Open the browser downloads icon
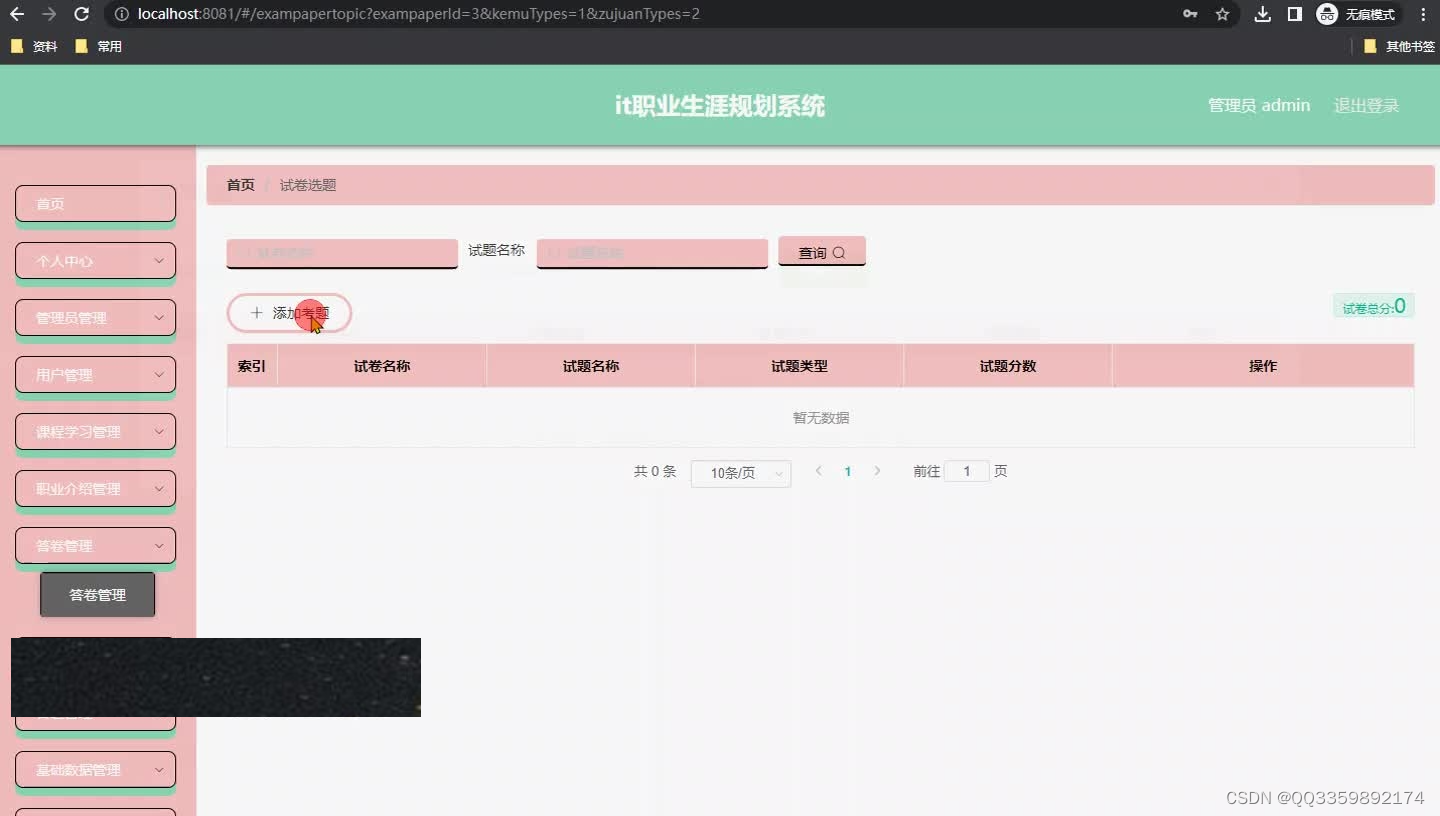Viewport: 1440px width, 816px height. (1263, 14)
